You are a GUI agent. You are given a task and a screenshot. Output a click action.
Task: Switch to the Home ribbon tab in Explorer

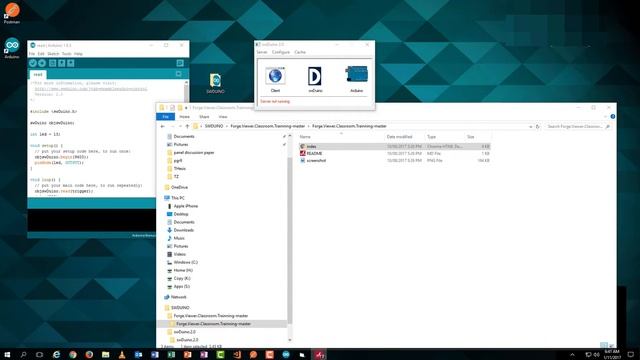pos(184,117)
